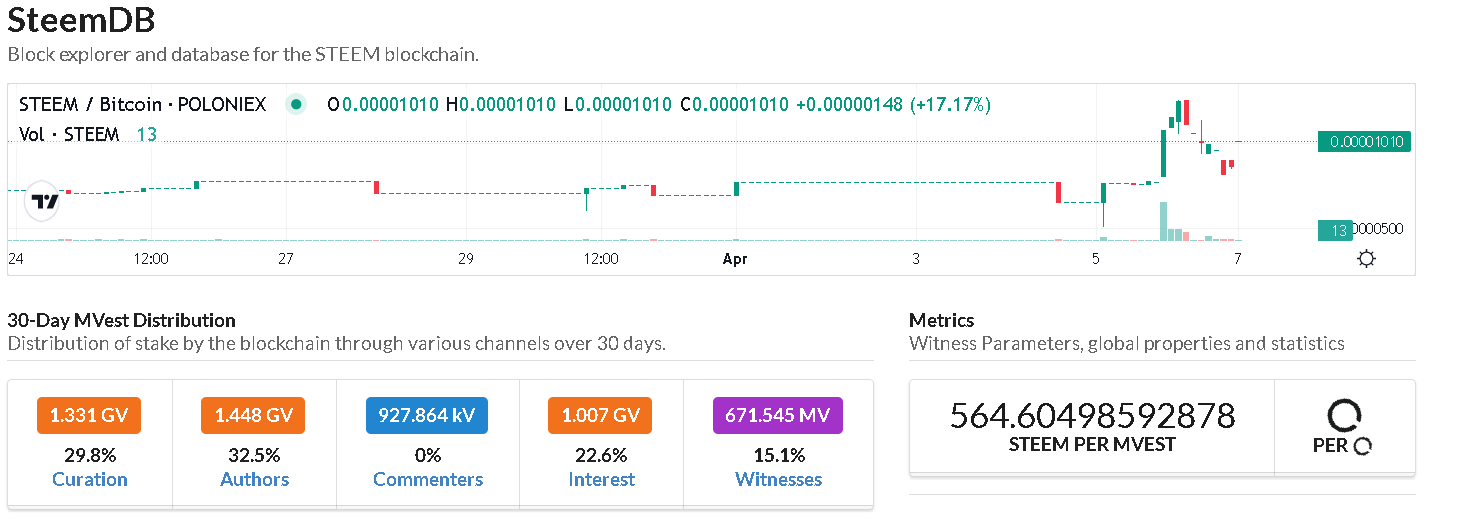The image size is (1463, 526).
Task: Select the STEEM / Bitcoin · POLONIEX symbol label
Action: (x=143, y=104)
